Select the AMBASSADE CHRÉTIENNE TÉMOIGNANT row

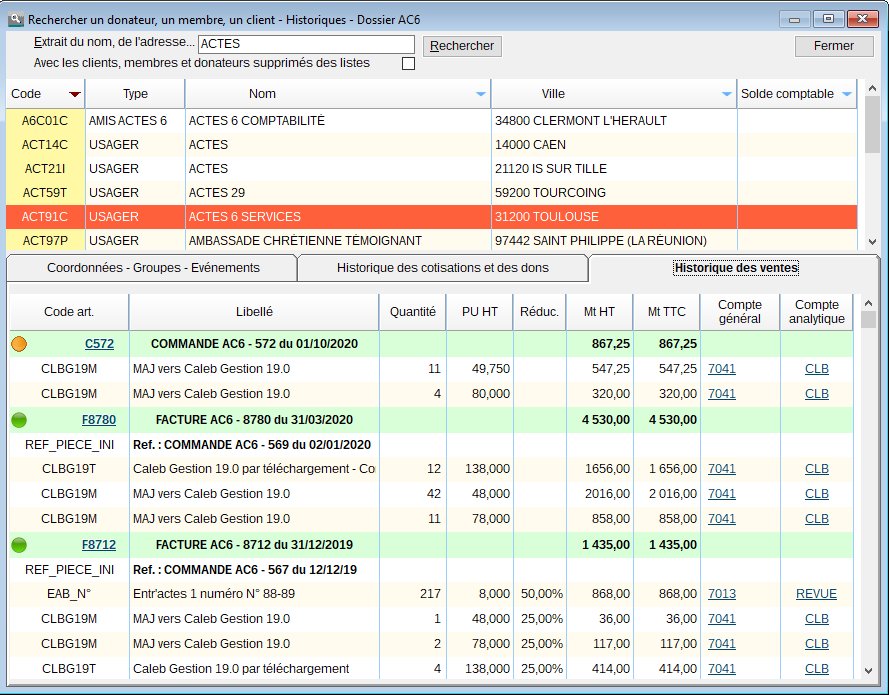[x=431, y=240]
